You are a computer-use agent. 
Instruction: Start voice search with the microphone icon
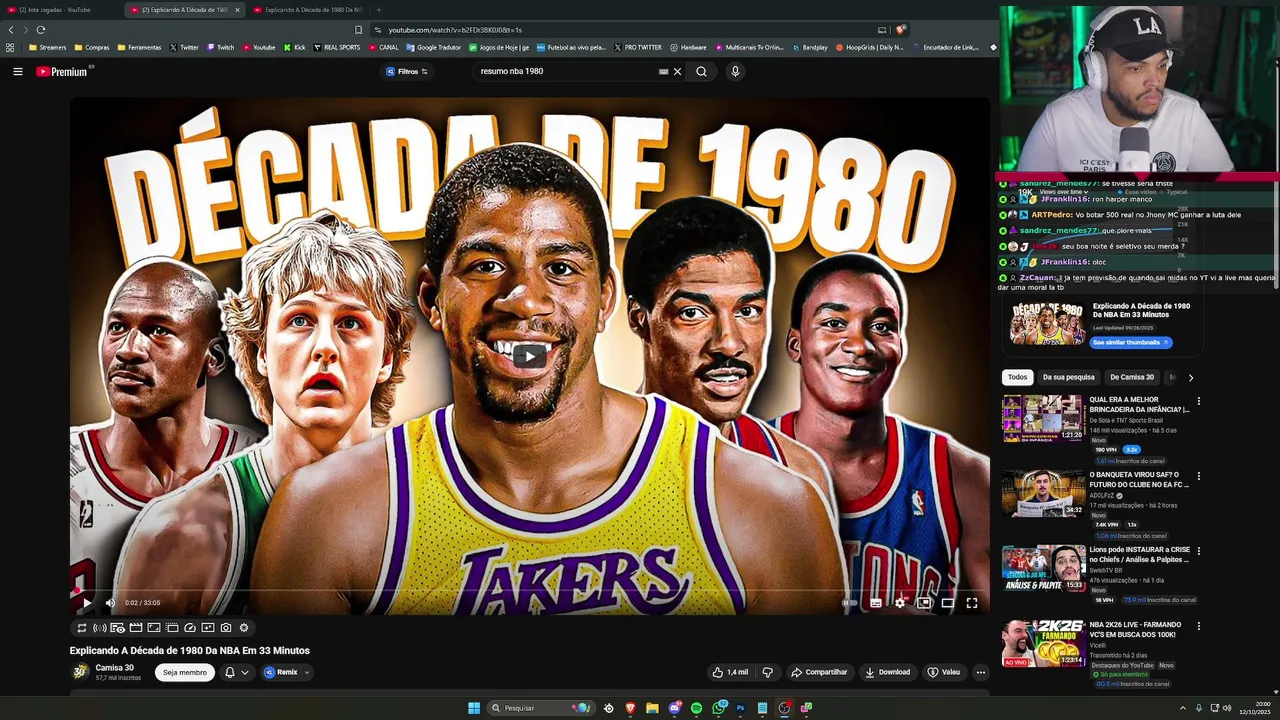coord(735,71)
